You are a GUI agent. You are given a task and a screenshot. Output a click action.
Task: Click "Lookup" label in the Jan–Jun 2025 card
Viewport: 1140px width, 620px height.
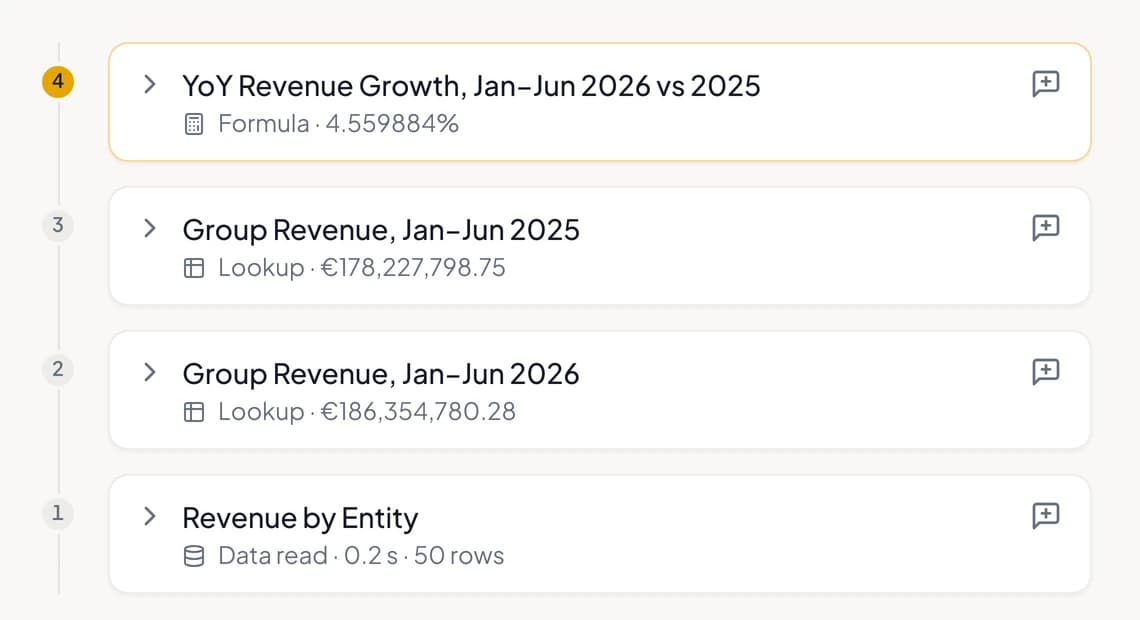point(261,267)
